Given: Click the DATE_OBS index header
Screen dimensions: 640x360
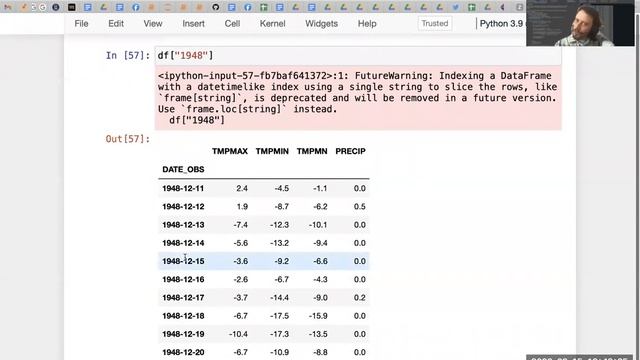Looking at the screenshot, I should tap(183, 169).
